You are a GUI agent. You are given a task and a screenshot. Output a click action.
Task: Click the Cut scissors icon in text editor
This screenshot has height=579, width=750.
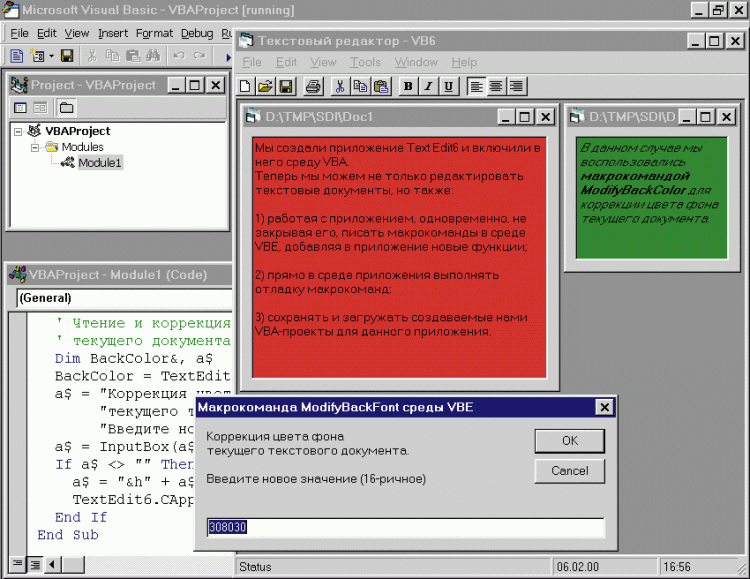pos(340,86)
